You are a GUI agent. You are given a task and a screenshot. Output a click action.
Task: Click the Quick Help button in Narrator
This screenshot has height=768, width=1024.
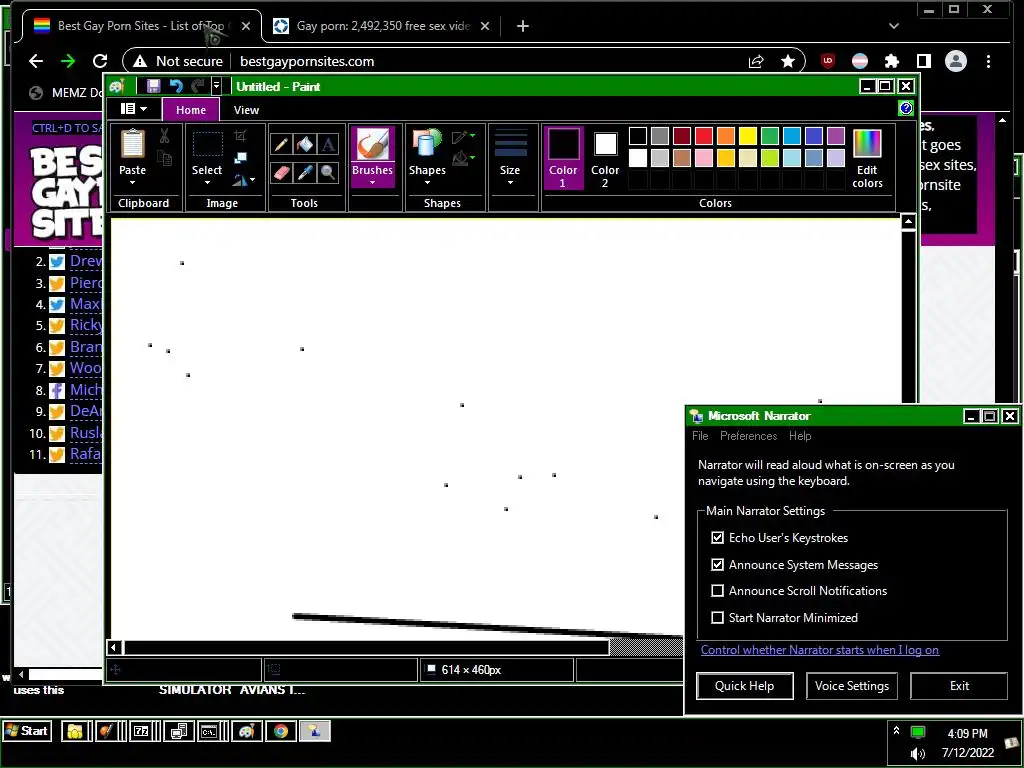point(744,686)
